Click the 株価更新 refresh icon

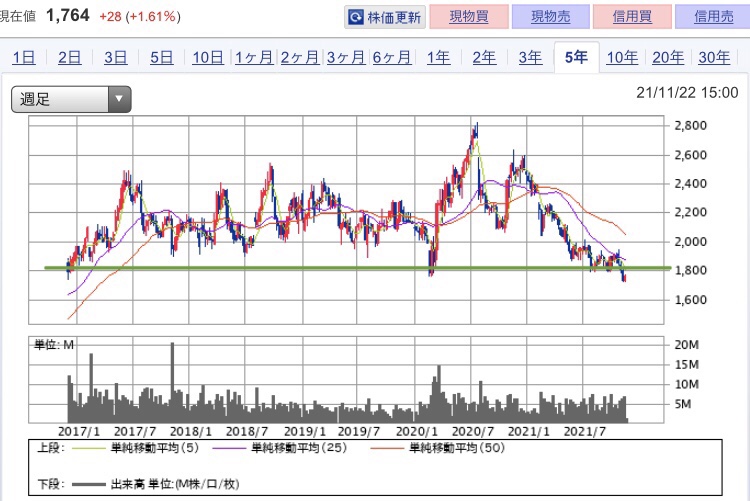coord(356,18)
